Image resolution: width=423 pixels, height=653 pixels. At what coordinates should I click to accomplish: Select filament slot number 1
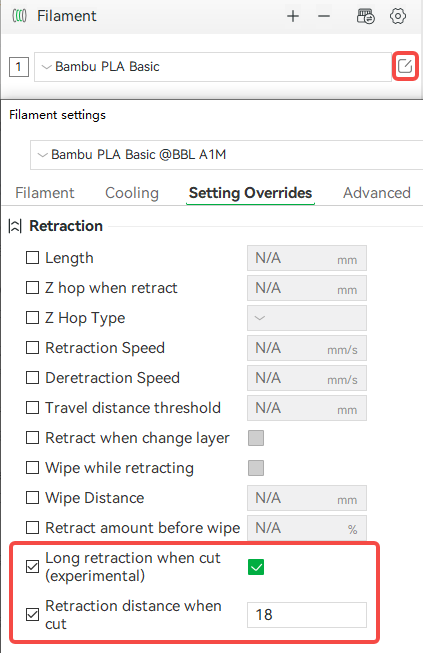19,67
